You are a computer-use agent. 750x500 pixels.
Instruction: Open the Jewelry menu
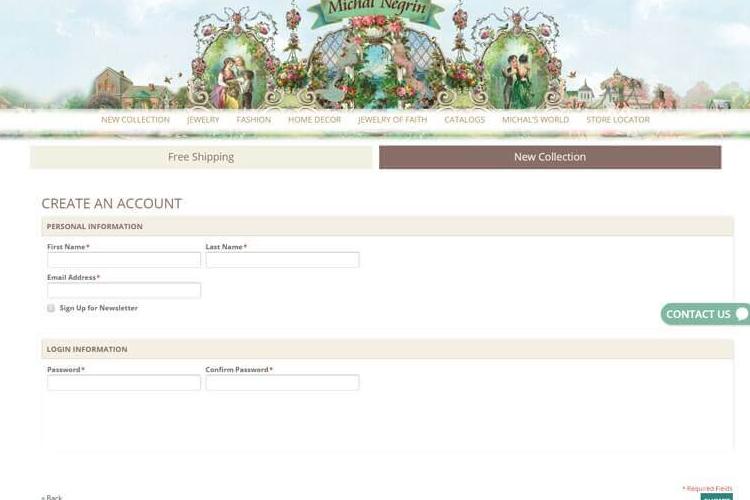pyautogui.click(x=203, y=120)
